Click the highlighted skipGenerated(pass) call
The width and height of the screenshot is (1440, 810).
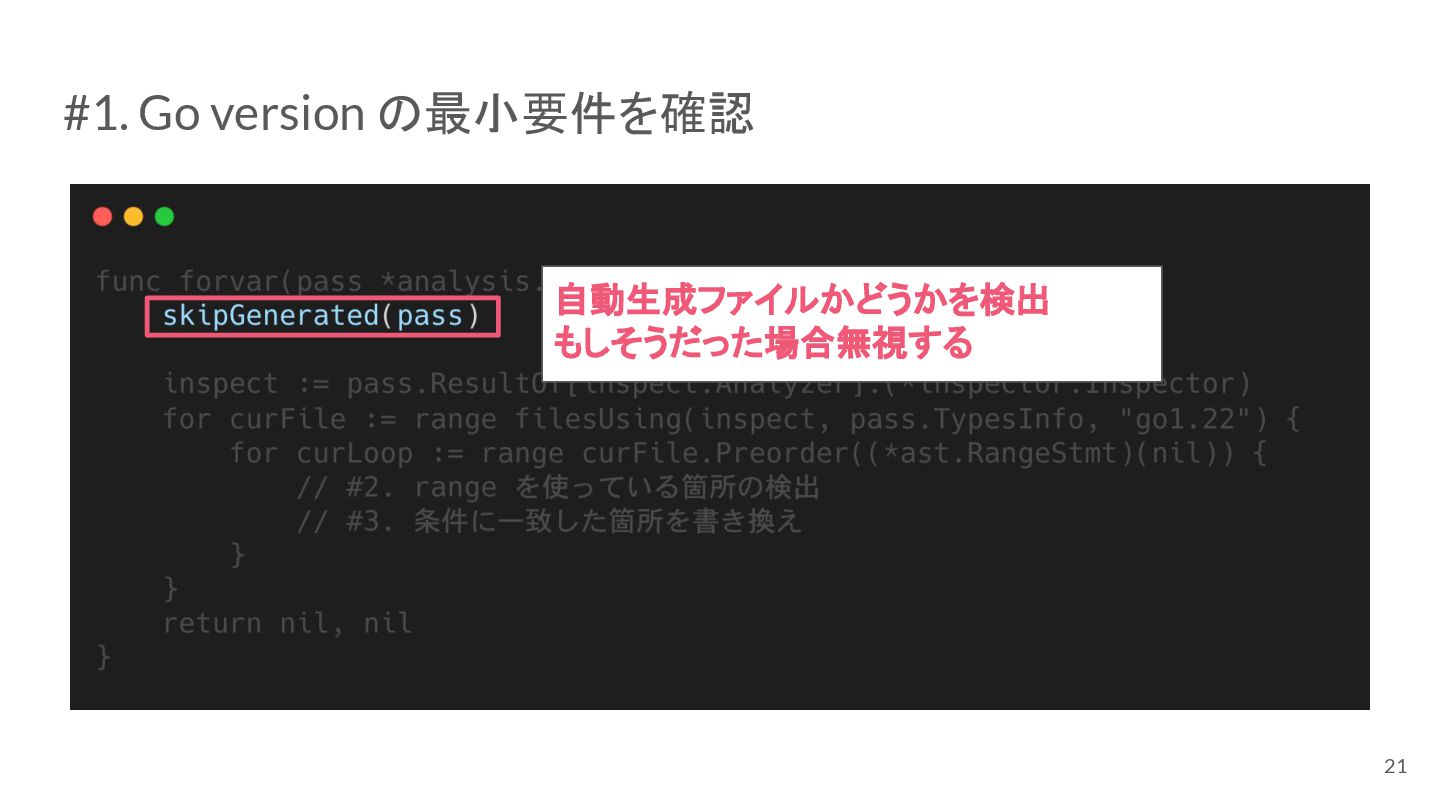click(x=322, y=317)
